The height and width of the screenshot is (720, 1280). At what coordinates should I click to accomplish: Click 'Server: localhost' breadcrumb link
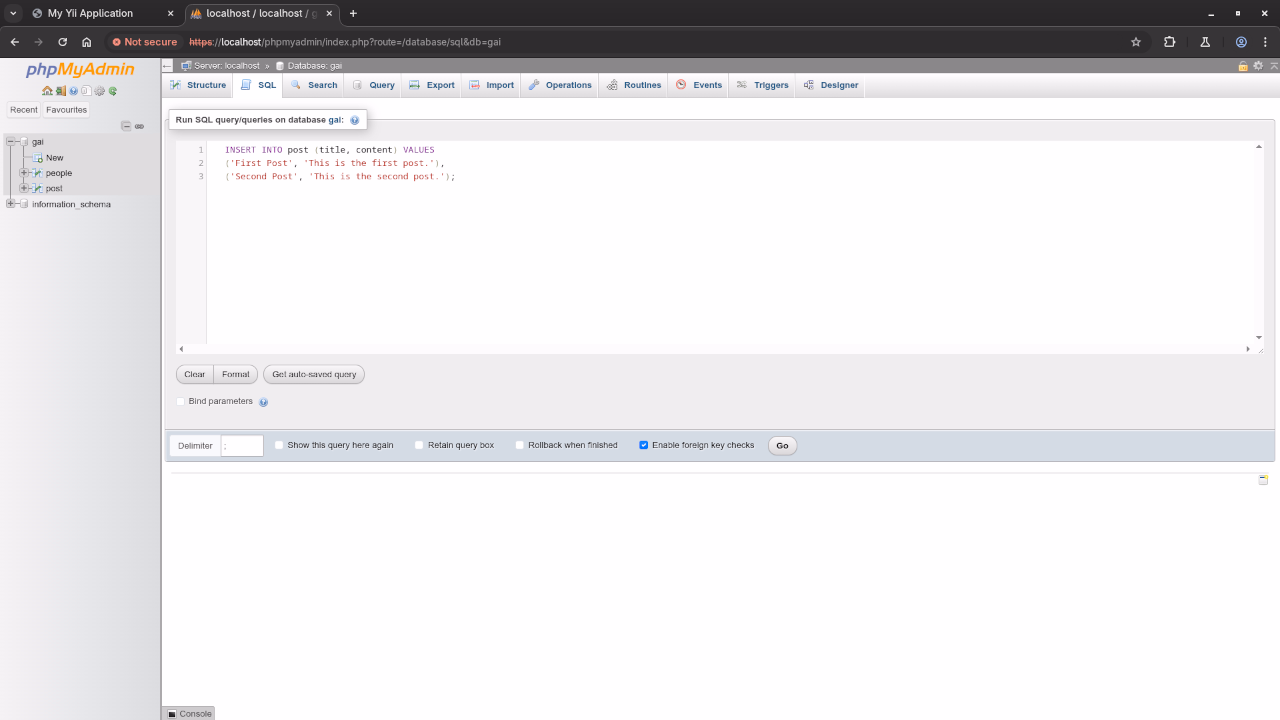[x=226, y=66]
